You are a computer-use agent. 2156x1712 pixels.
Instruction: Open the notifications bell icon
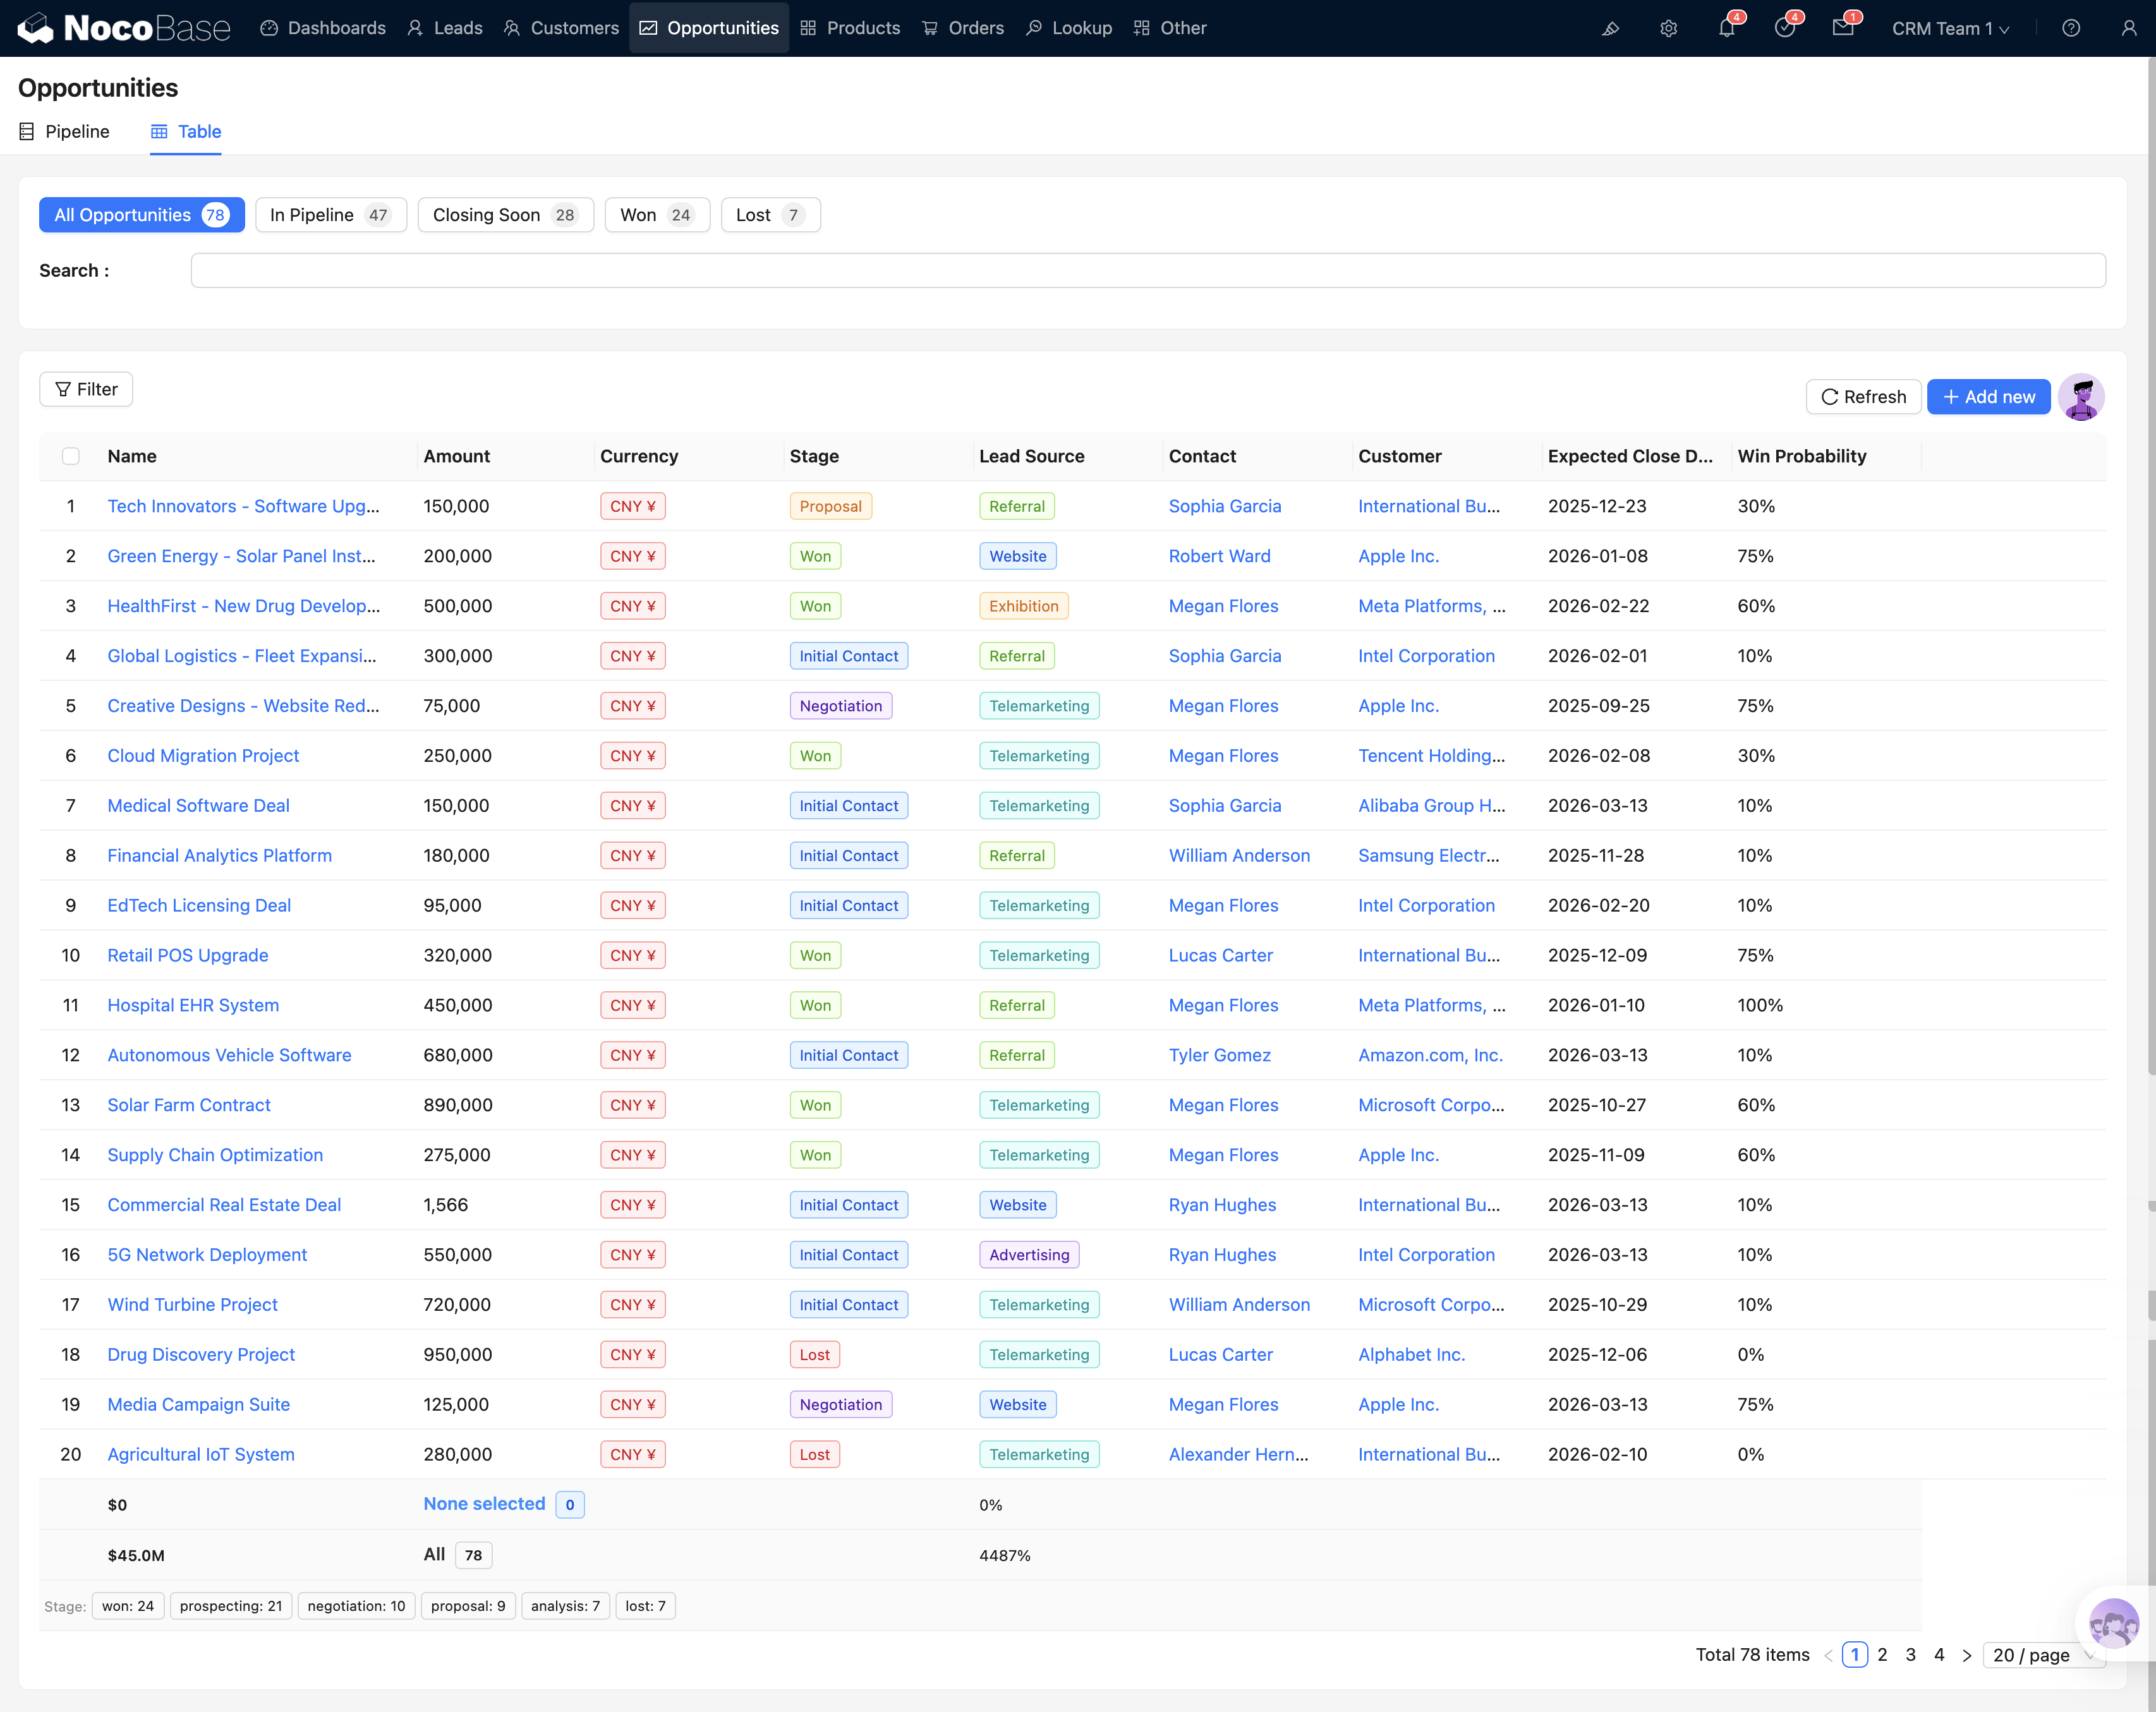click(x=1726, y=28)
